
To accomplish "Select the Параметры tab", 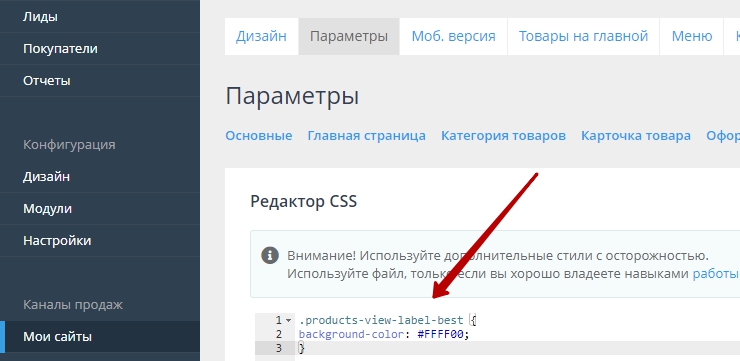I will (349, 36).
